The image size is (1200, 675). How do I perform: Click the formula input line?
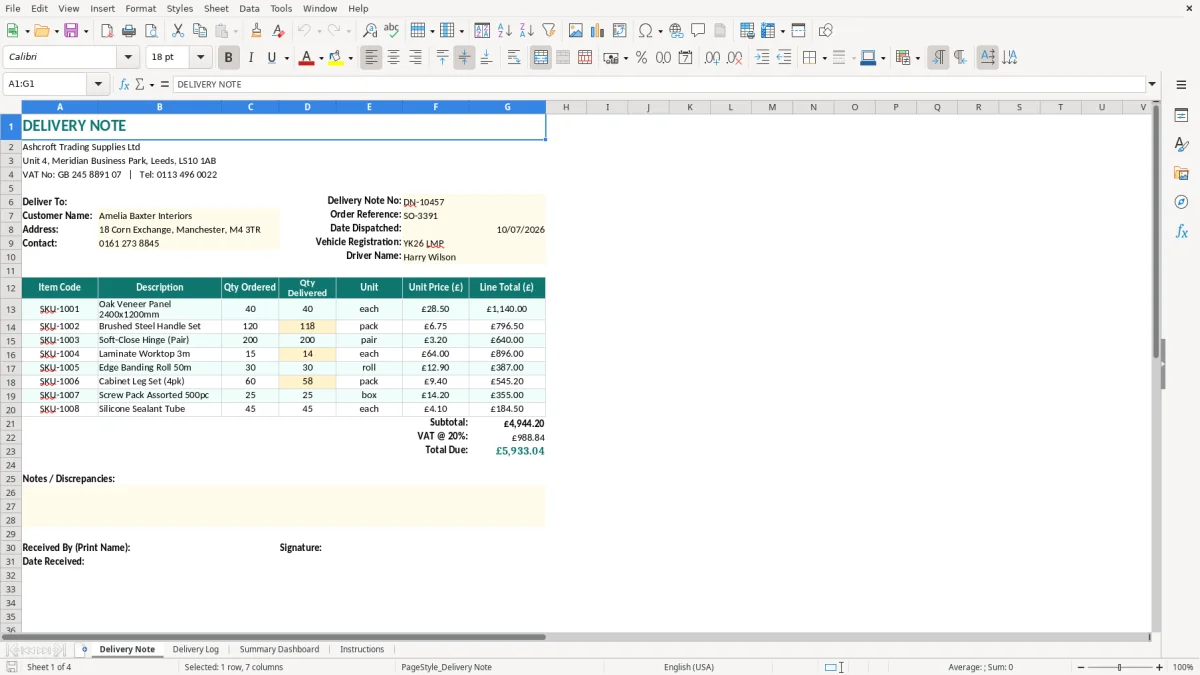pos(659,85)
